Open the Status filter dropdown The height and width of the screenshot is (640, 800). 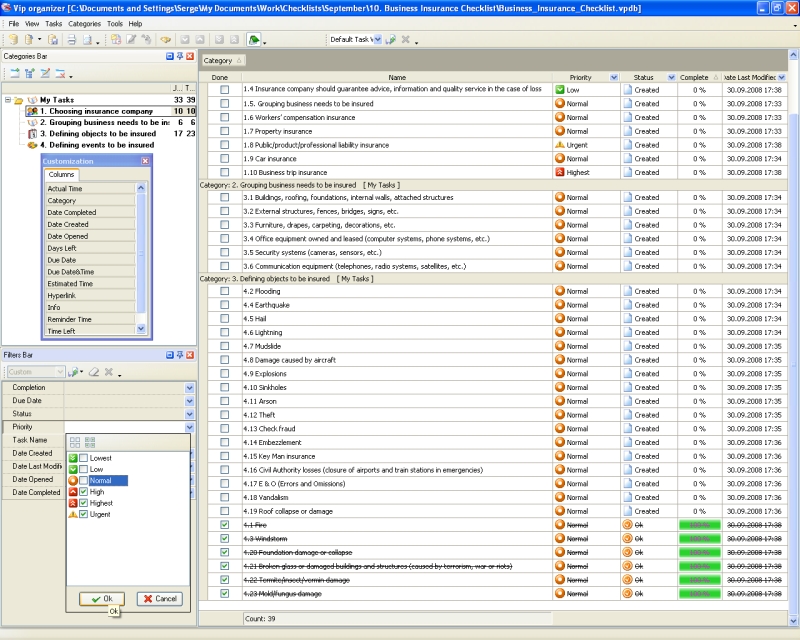click(189, 413)
